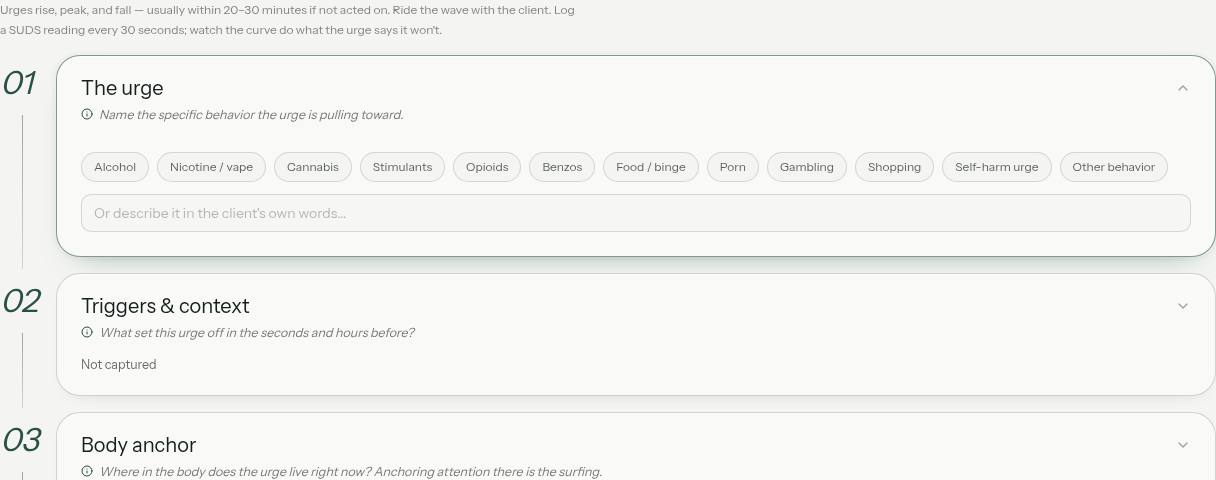Pick the Shopping chip
1216x480 pixels.
(x=894, y=167)
